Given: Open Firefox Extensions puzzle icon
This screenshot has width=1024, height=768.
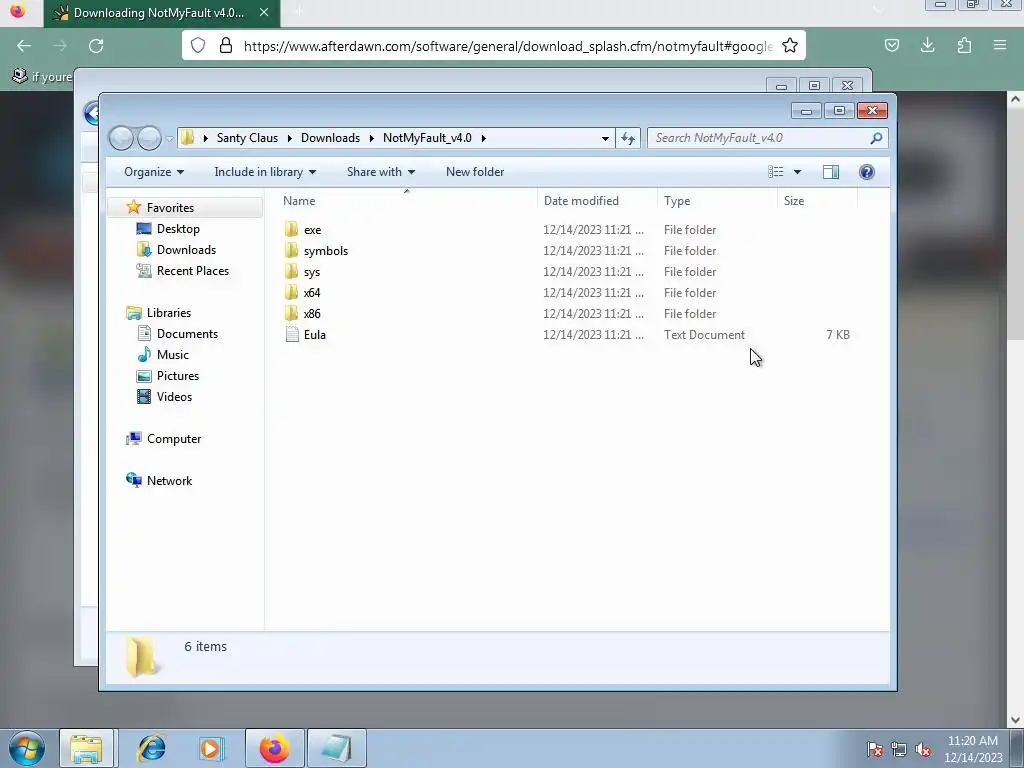Looking at the screenshot, I should [964, 45].
